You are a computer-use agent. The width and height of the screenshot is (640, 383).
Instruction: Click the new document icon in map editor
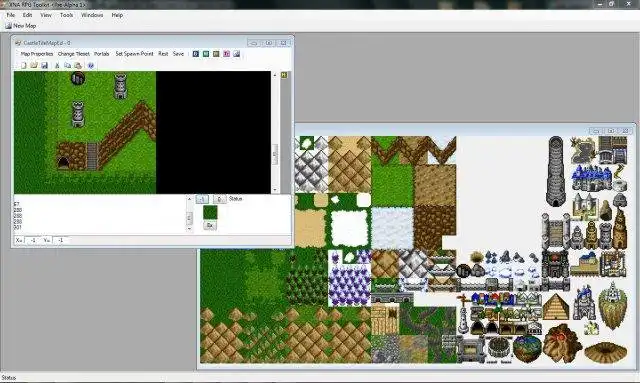point(24,65)
